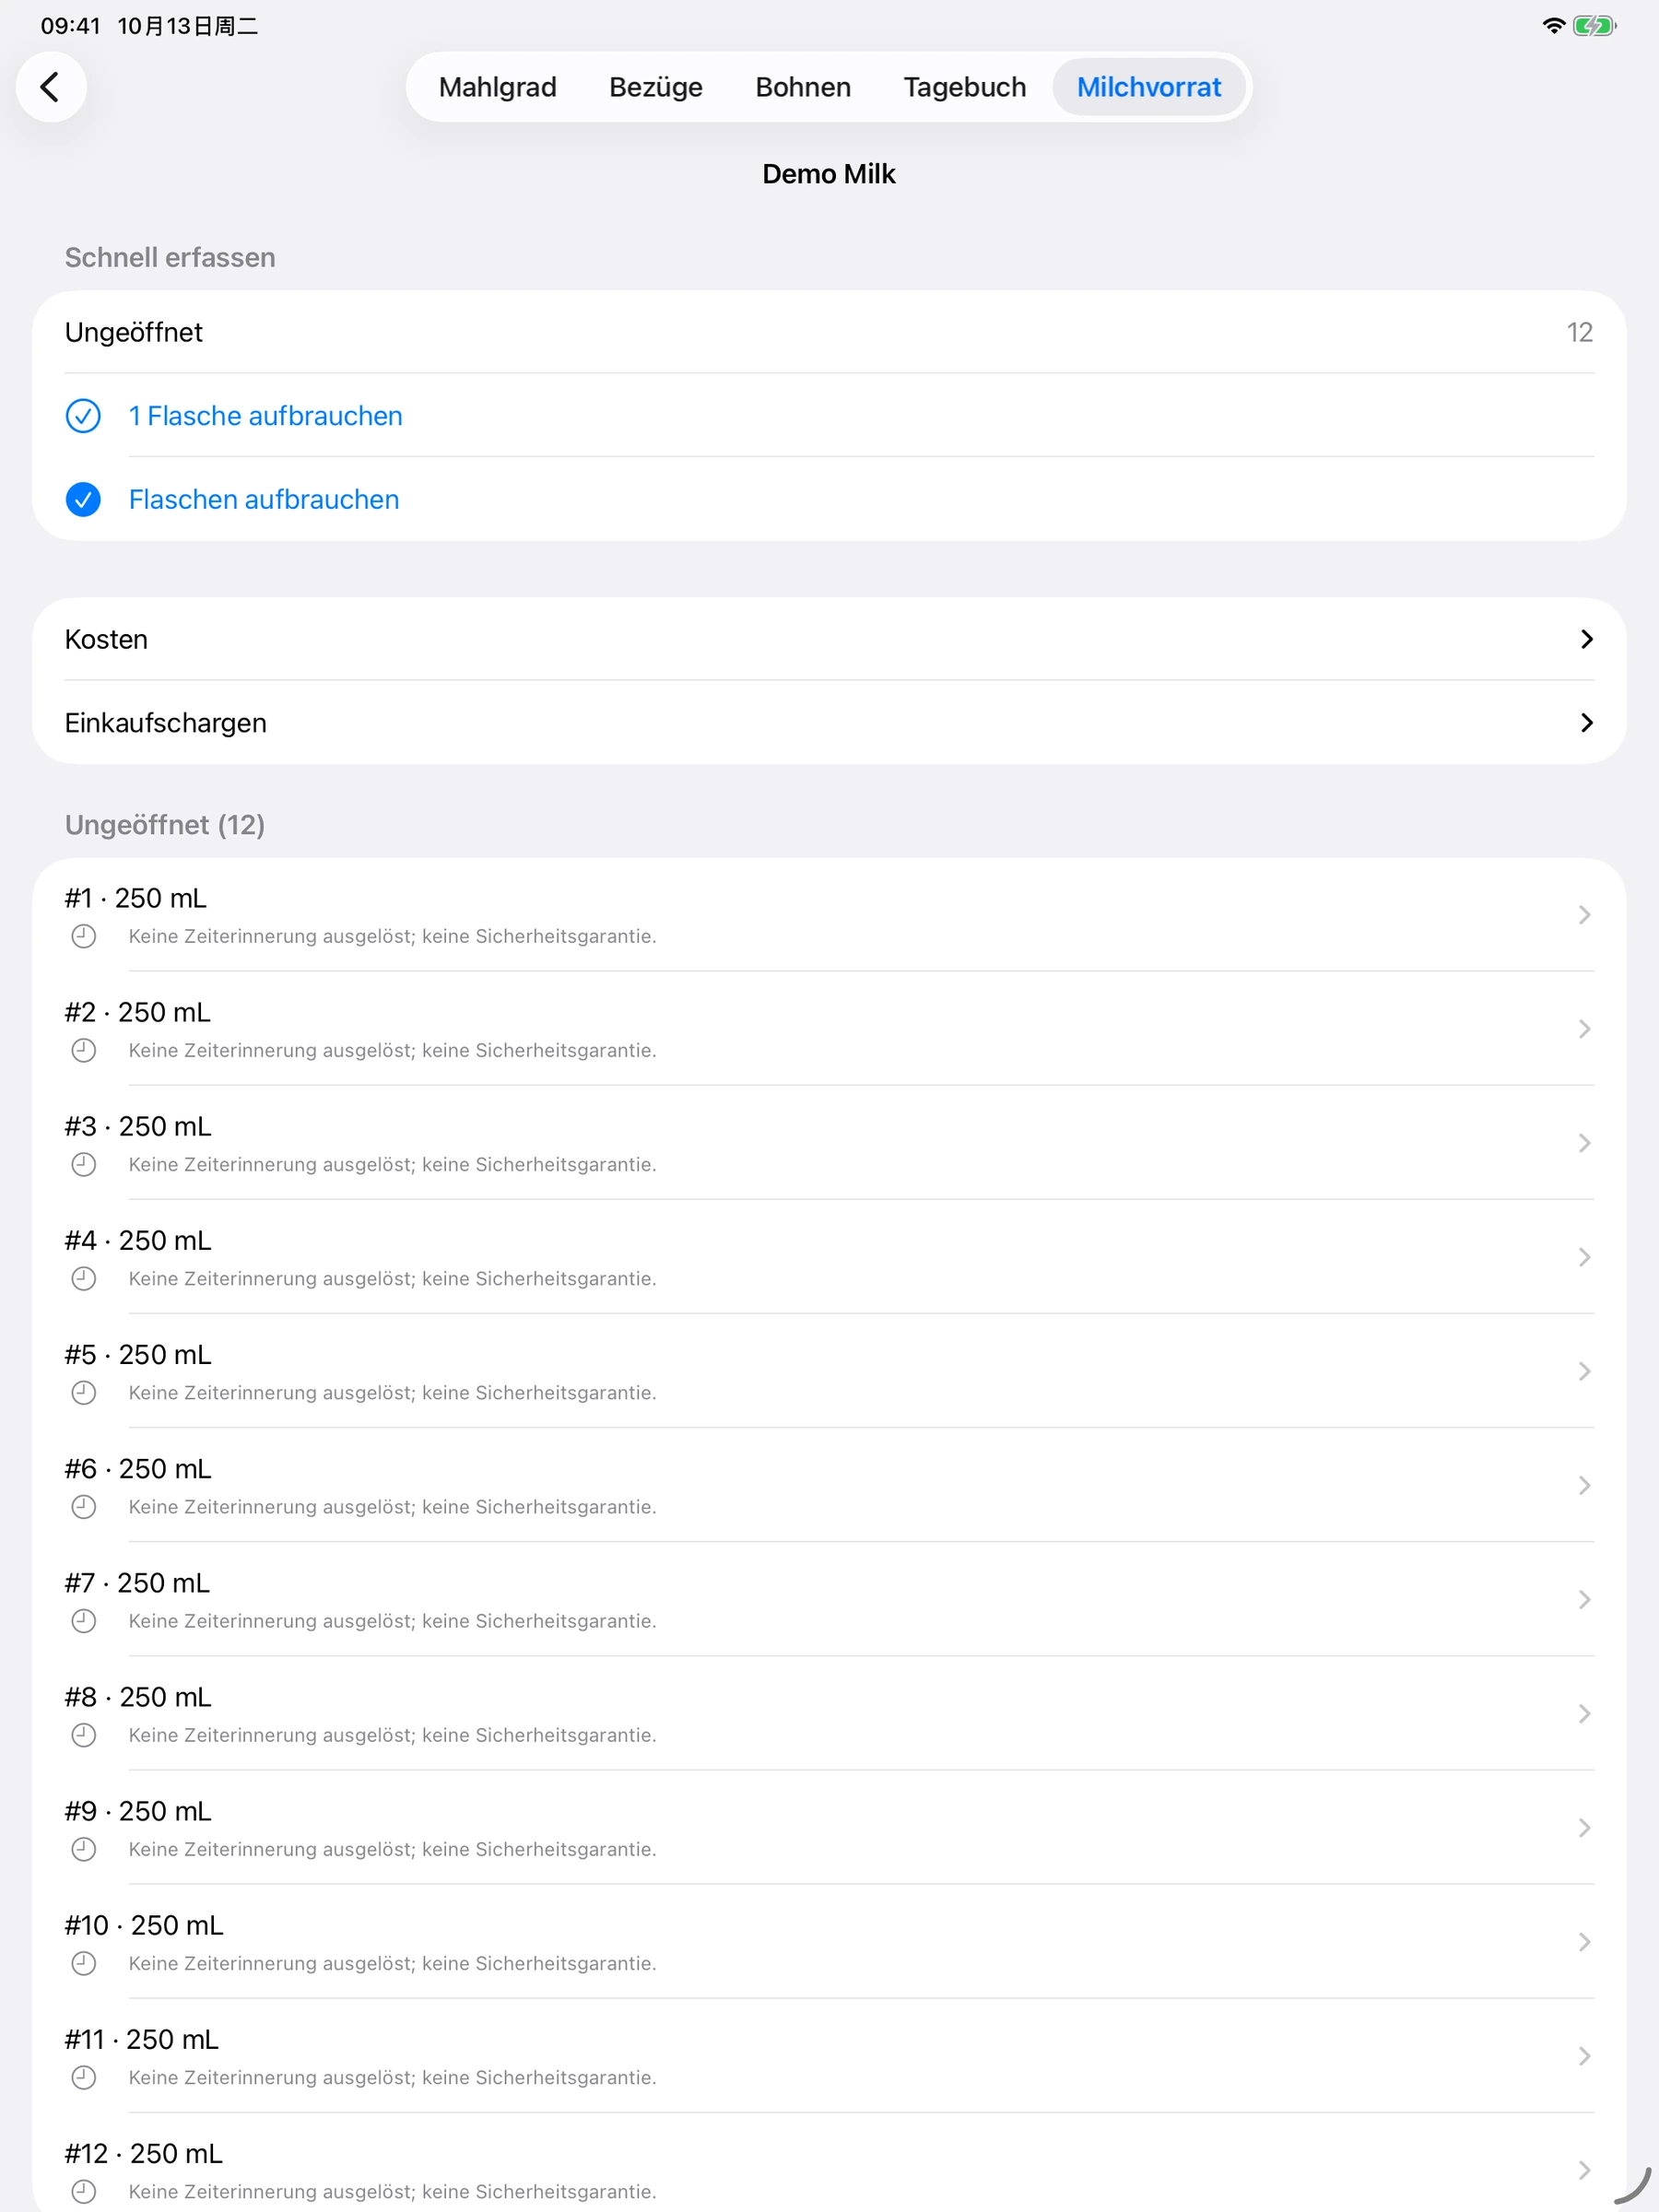This screenshot has width=1659, height=2212.
Task: Select row '#11 · 250 mL'
Action: click(x=829, y=2056)
